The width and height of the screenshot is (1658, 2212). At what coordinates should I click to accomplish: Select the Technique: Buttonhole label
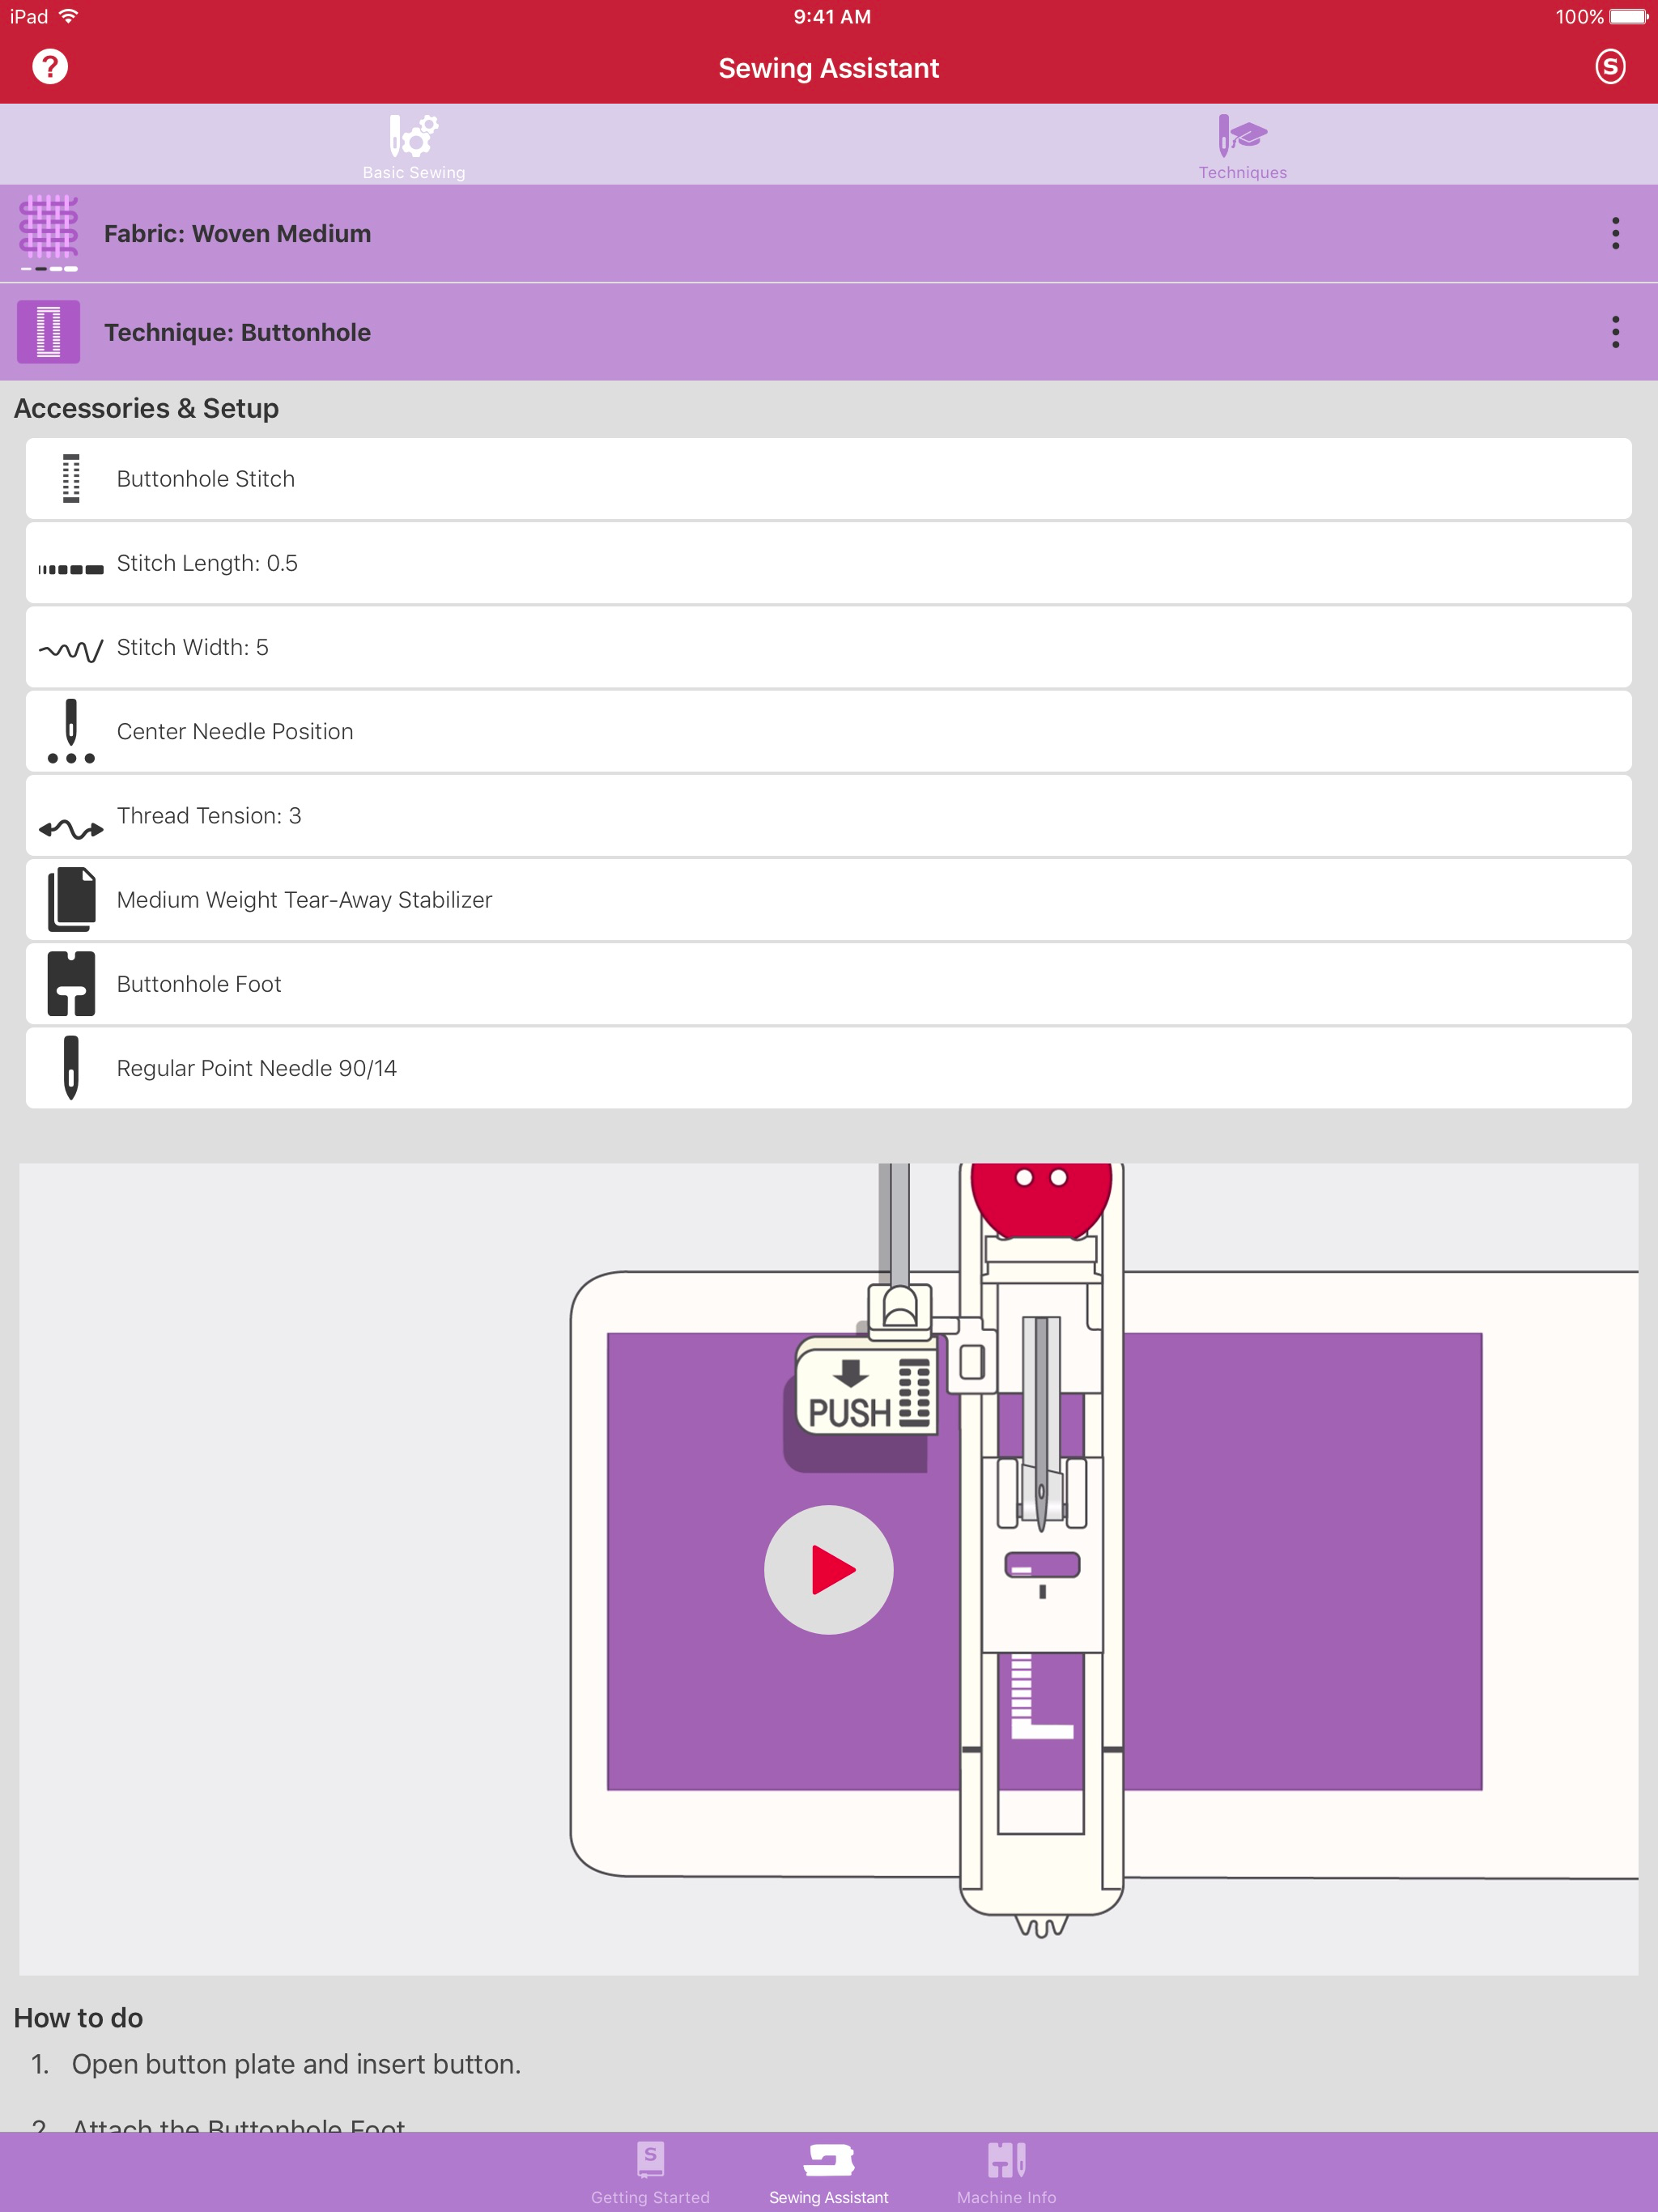tap(237, 333)
